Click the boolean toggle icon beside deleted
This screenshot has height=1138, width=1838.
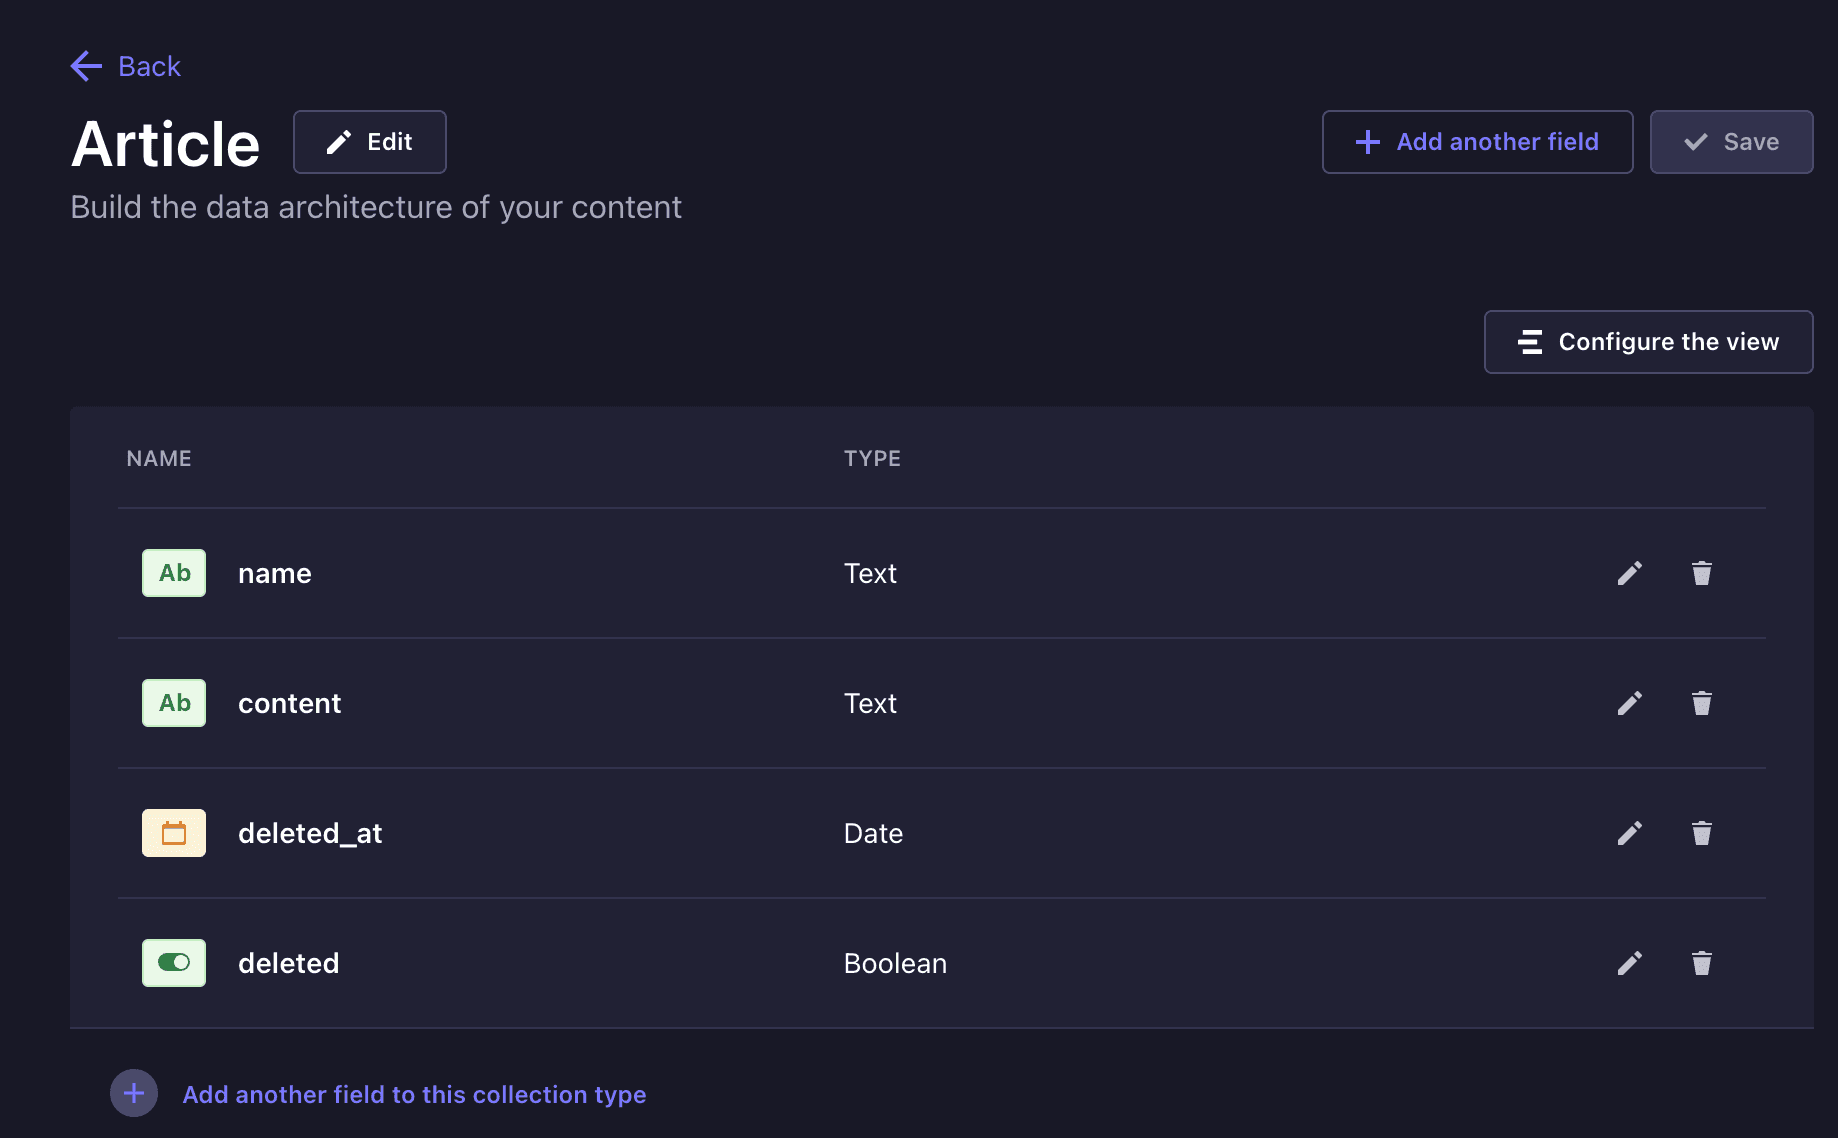click(x=174, y=963)
